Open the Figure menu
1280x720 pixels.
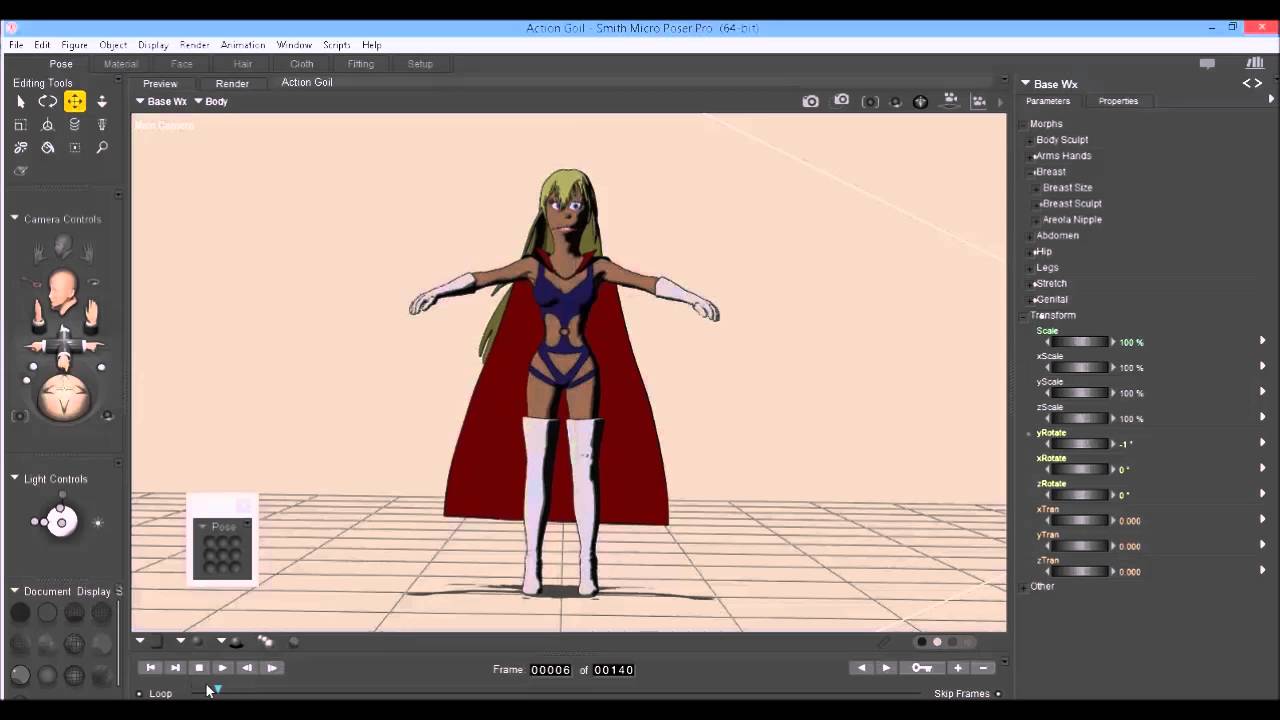coord(74,45)
